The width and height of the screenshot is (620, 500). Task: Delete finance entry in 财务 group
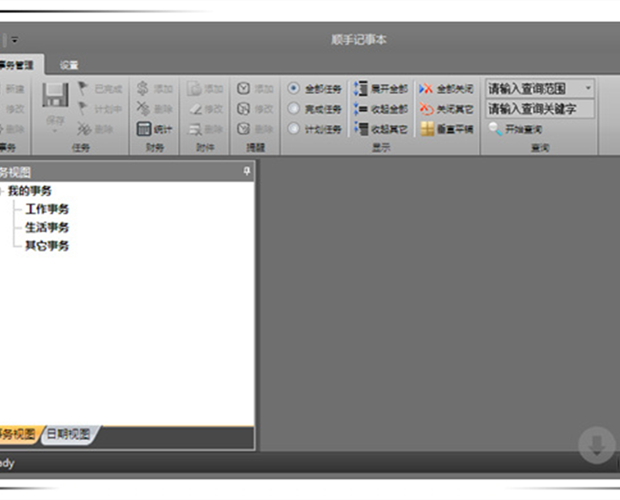pos(143,109)
